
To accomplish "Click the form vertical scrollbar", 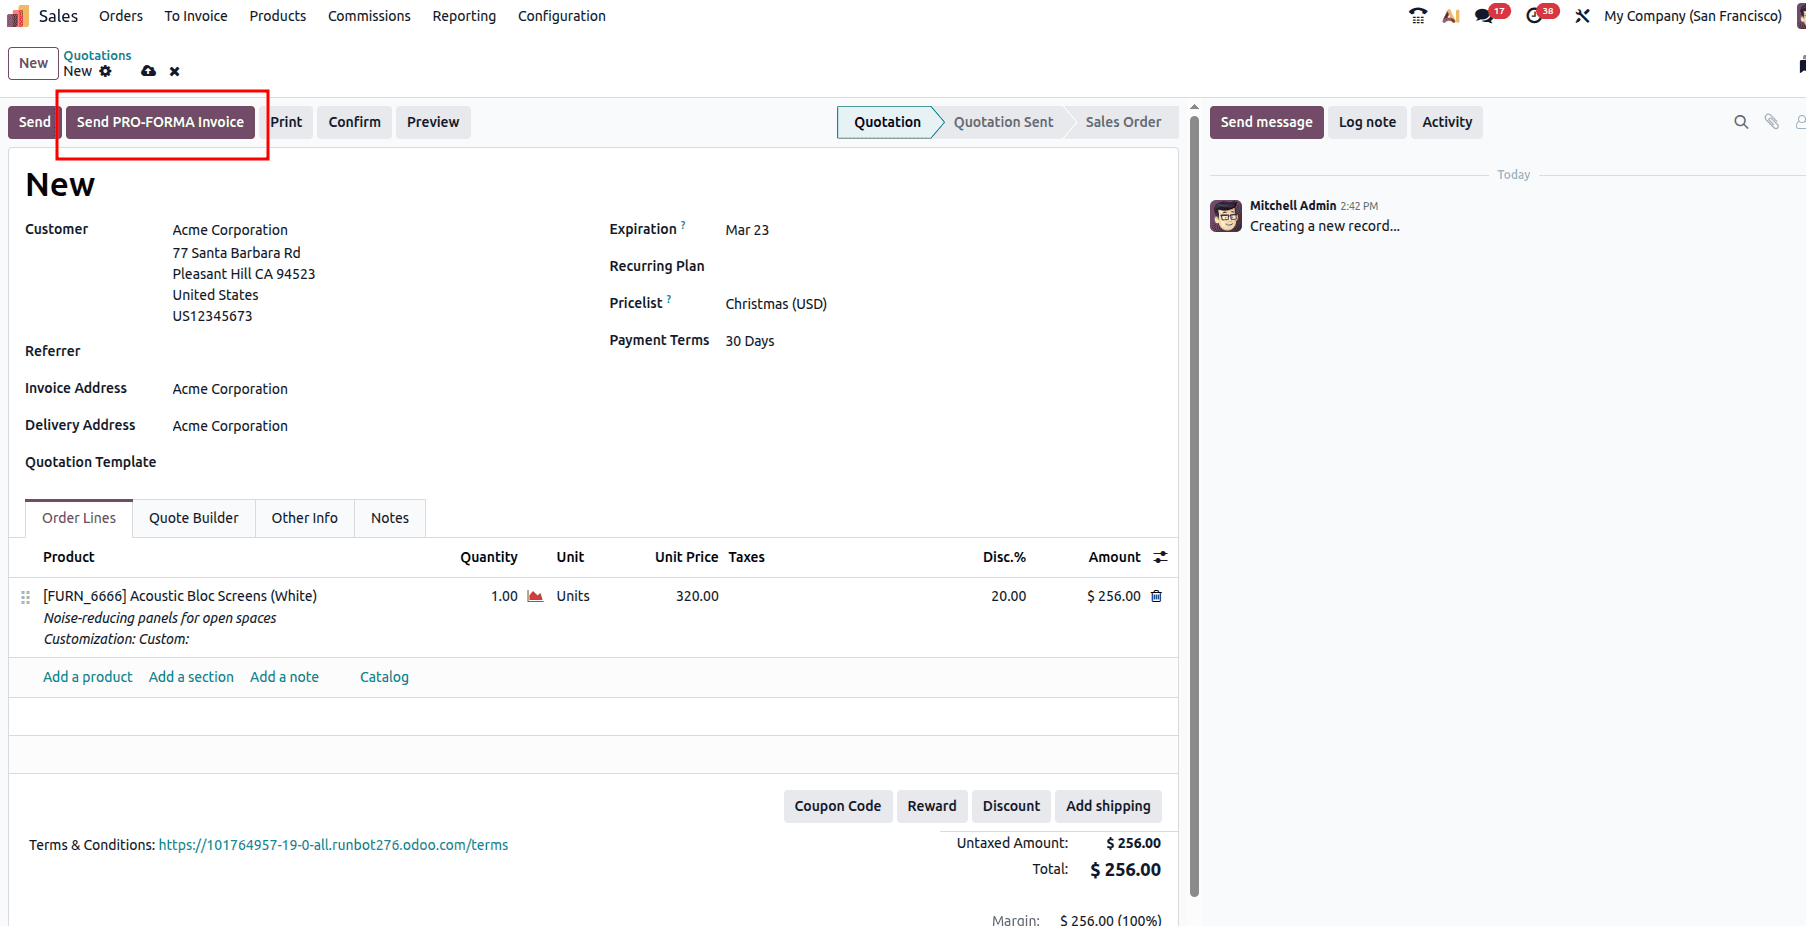I will coord(1194,505).
